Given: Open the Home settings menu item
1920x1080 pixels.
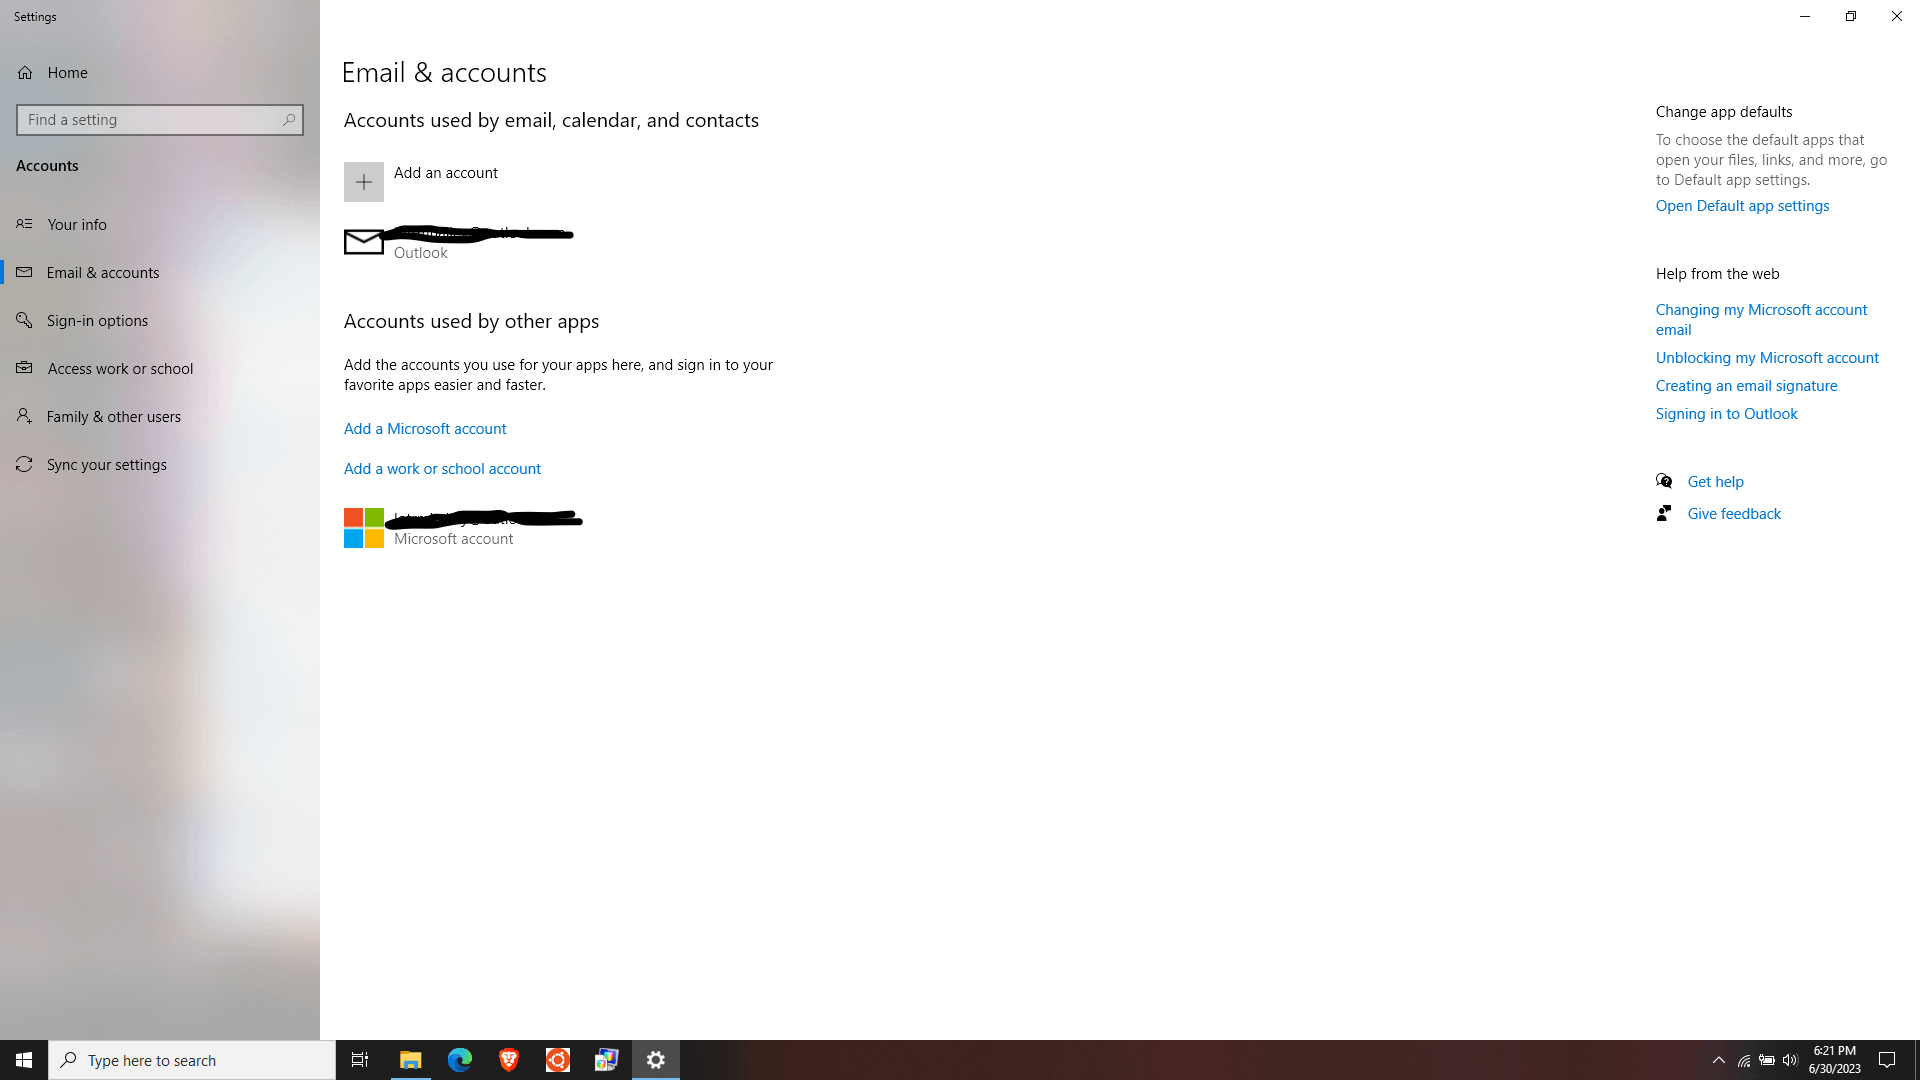Looking at the screenshot, I should [x=67, y=71].
